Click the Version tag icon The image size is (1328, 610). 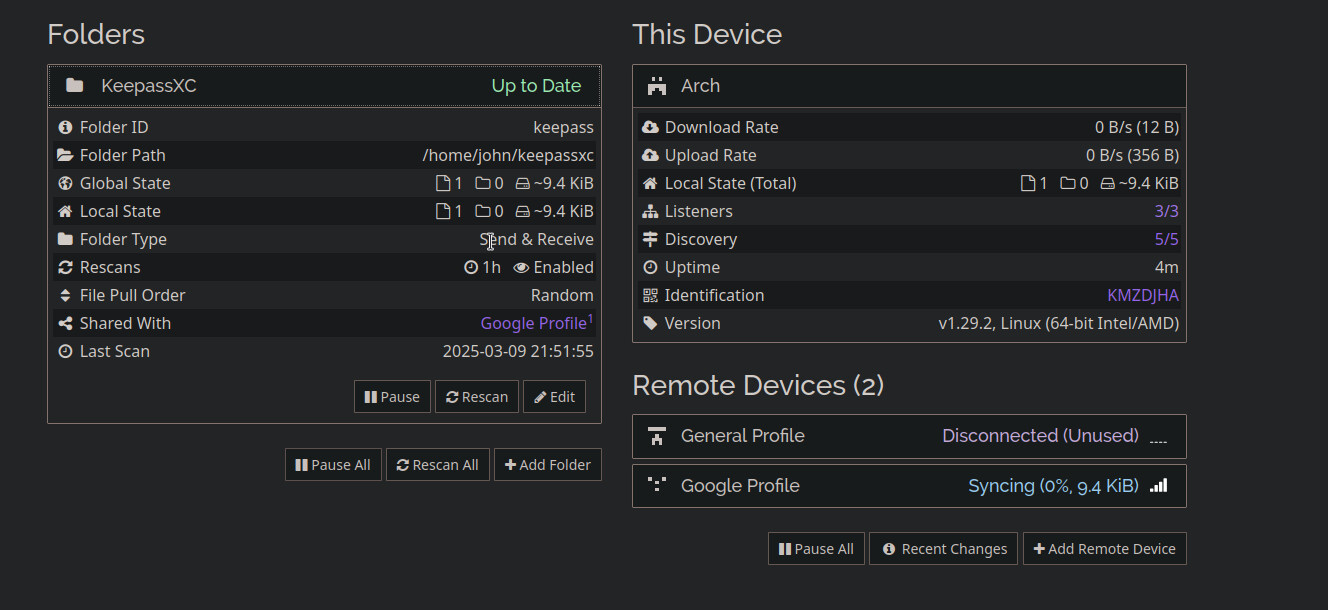tap(650, 324)
